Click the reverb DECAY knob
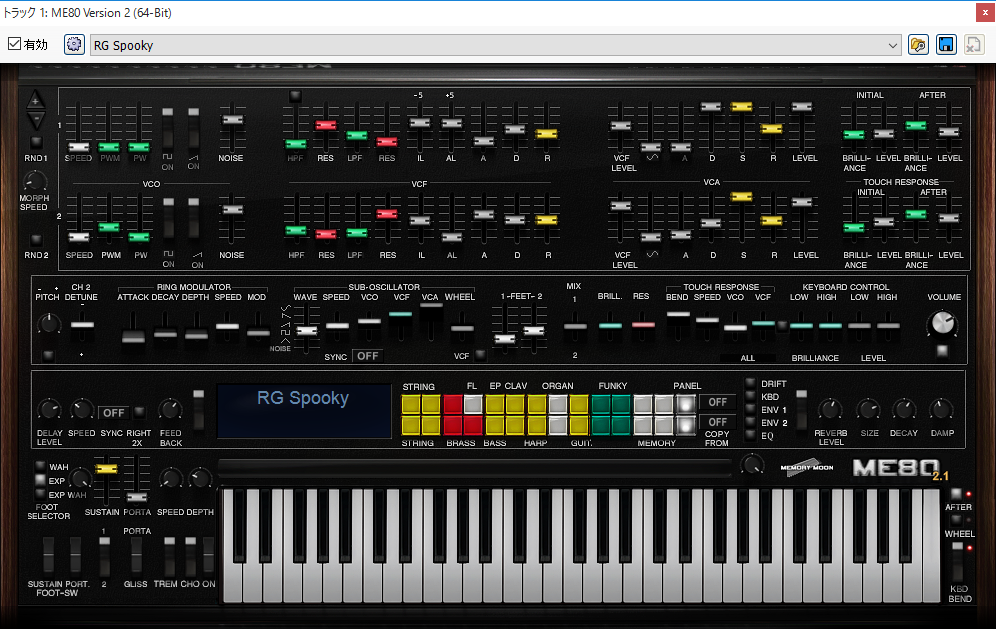996x629 pixels. [904, 410]
